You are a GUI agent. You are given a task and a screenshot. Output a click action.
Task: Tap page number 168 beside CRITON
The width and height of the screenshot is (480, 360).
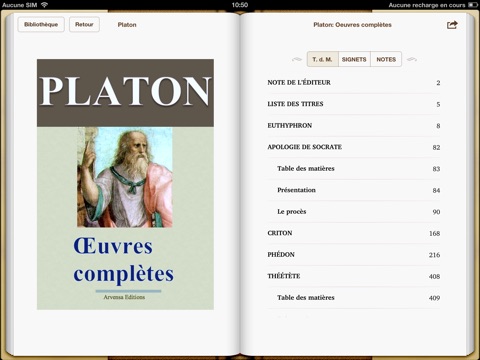[x=434, y=233]
